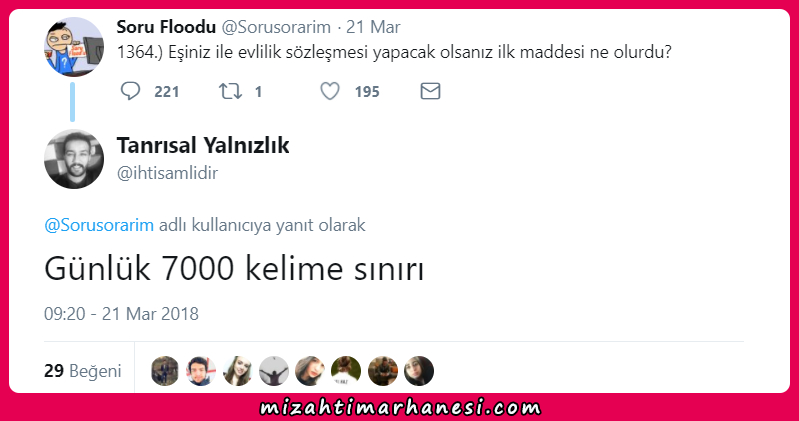Click third liker avatar, blonde woman
Viewport: 799px width, 421px height.
(237, 371)
